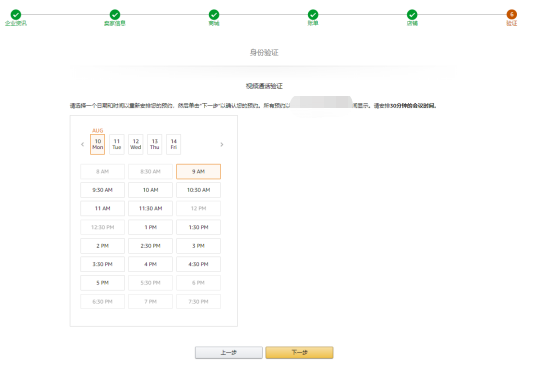Choose the 9 AM time slot

199,171
